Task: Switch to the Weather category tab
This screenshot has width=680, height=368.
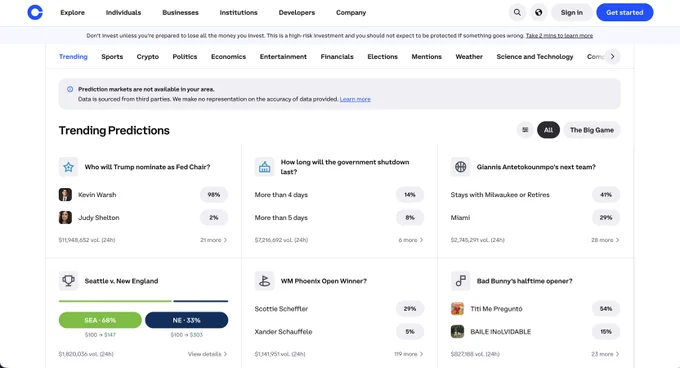Action: [x=469, y=57]
